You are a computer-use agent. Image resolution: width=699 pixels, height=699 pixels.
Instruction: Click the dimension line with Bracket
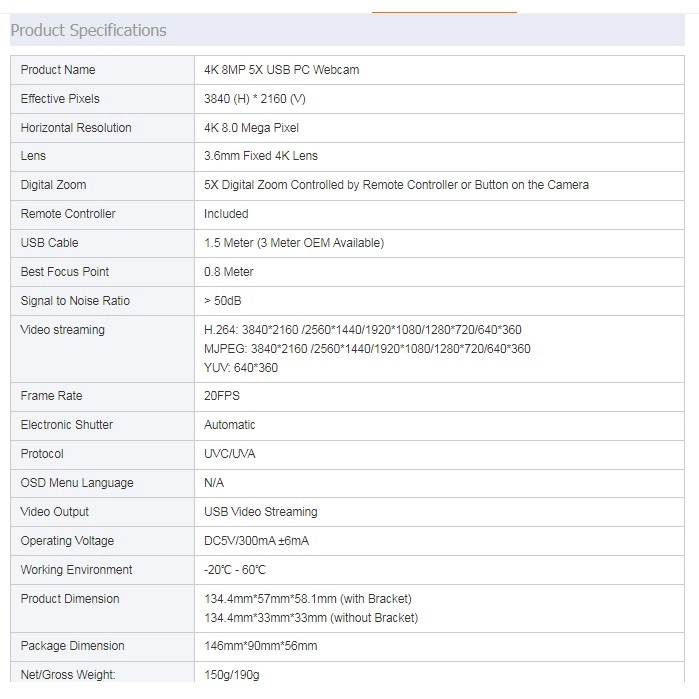pyautogui.click(x=308, y=599)
